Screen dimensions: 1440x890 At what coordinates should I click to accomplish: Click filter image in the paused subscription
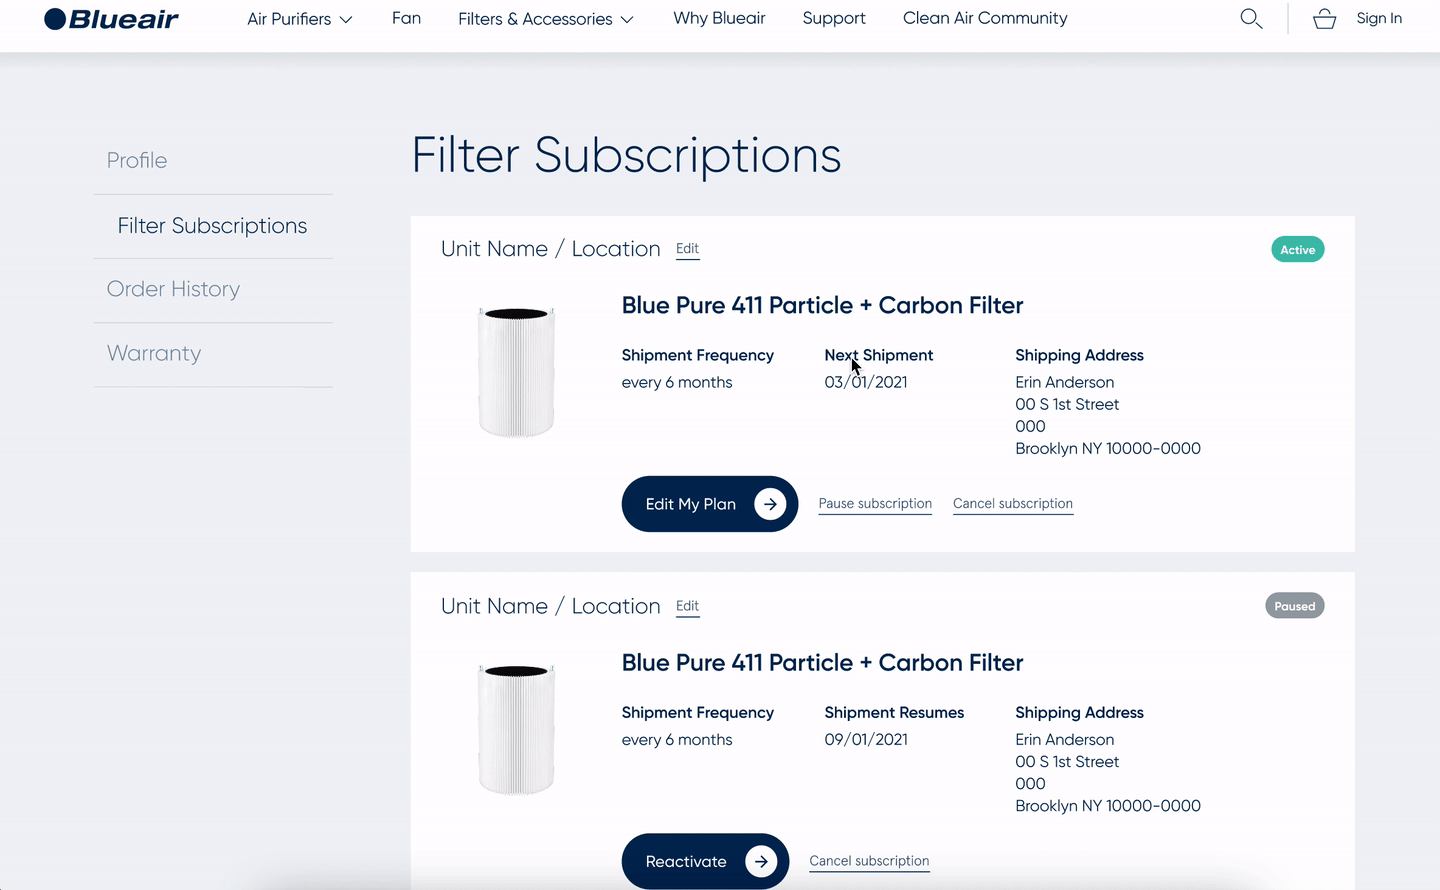pyautogui.click(x=516, y=729)
